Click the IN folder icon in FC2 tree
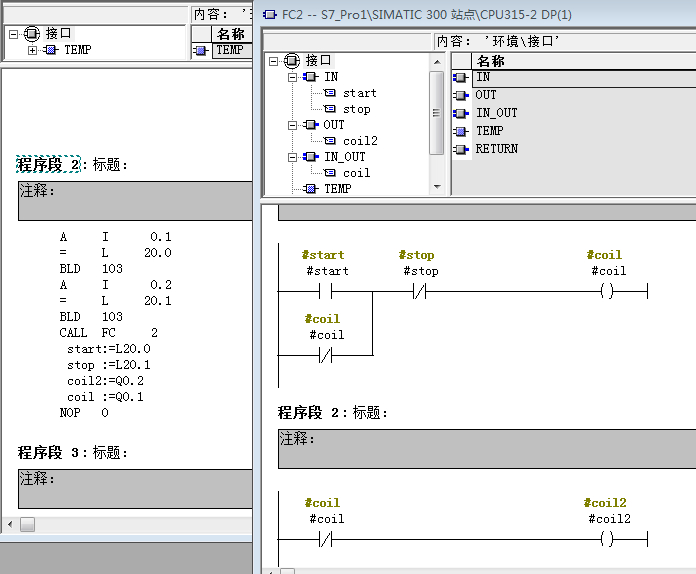The height and width of the screenshot is (574, 696). [x=311, y=77]
